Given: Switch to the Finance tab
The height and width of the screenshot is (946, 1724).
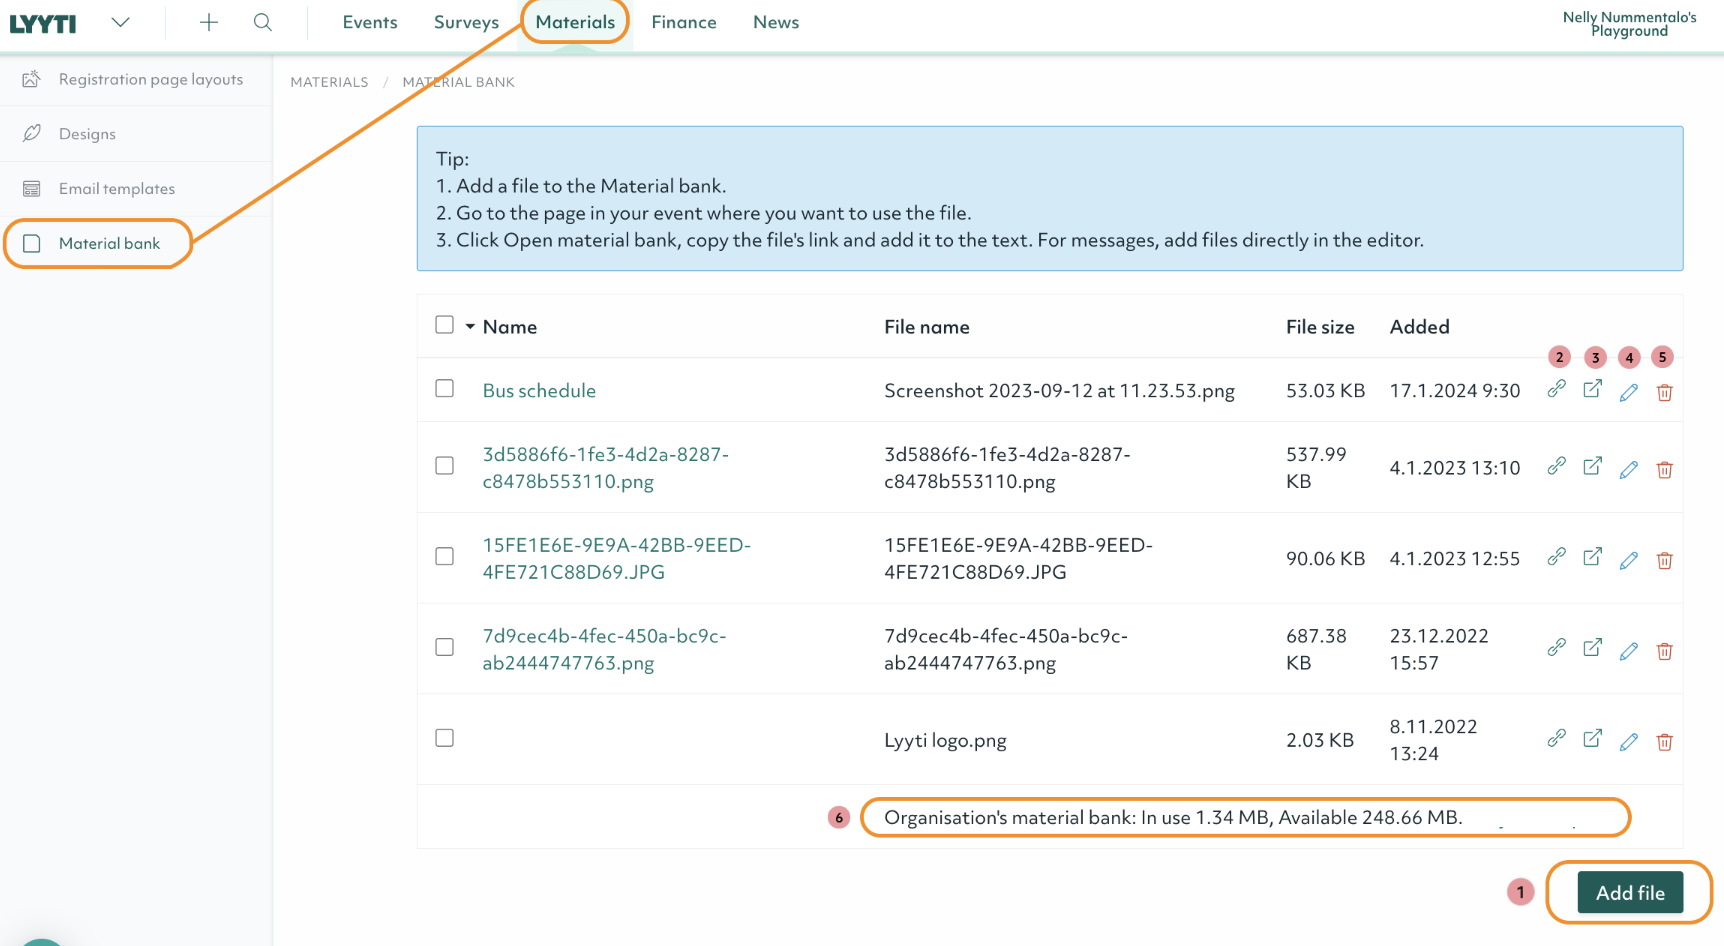Looking at the screenshot, I should click(x=683, y=22).
